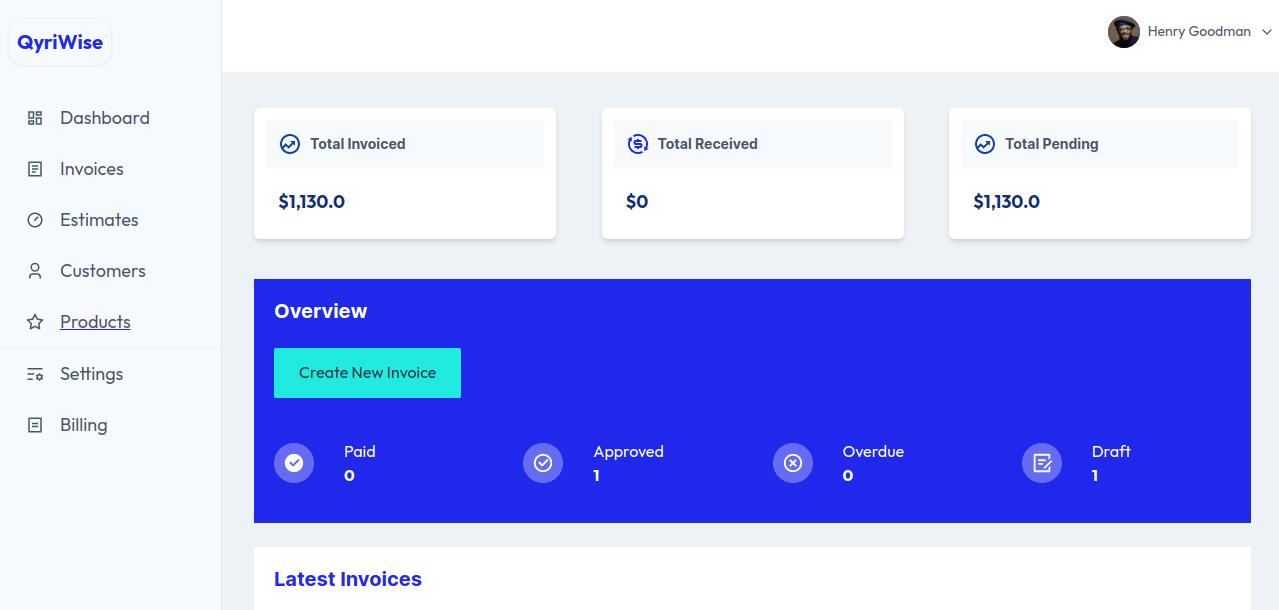
Task: Click the Approved checkmark circle icon
Action: click(543, 463)
